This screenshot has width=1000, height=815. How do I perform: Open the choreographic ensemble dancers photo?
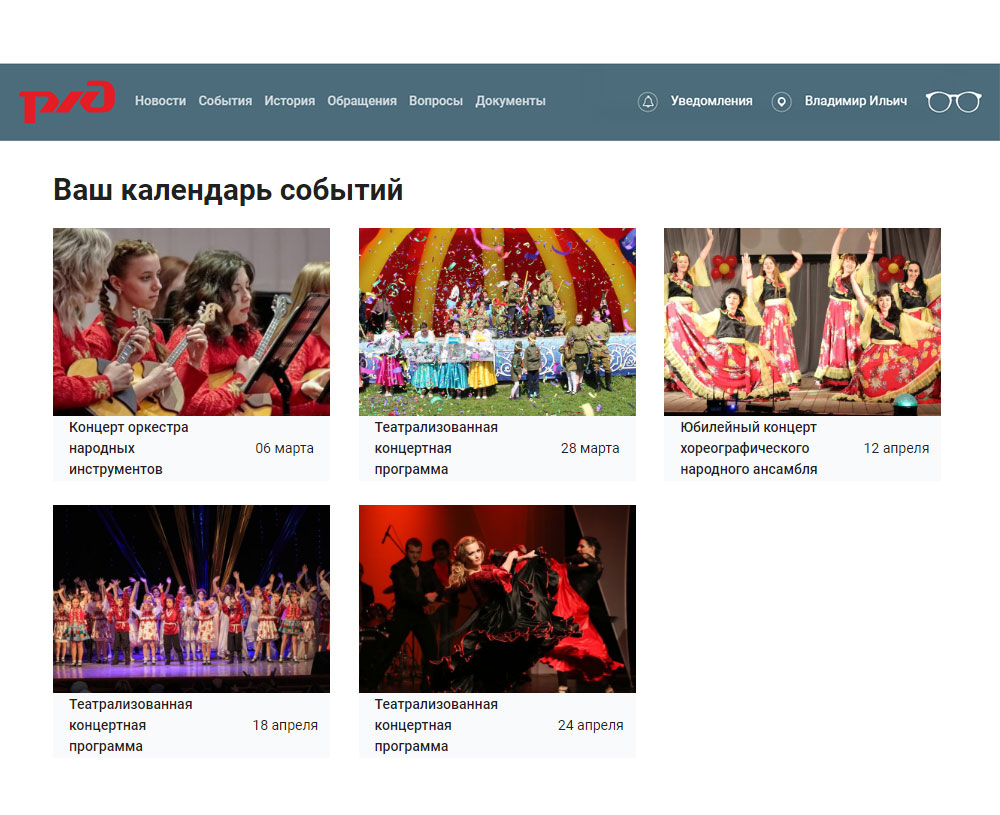802,321
